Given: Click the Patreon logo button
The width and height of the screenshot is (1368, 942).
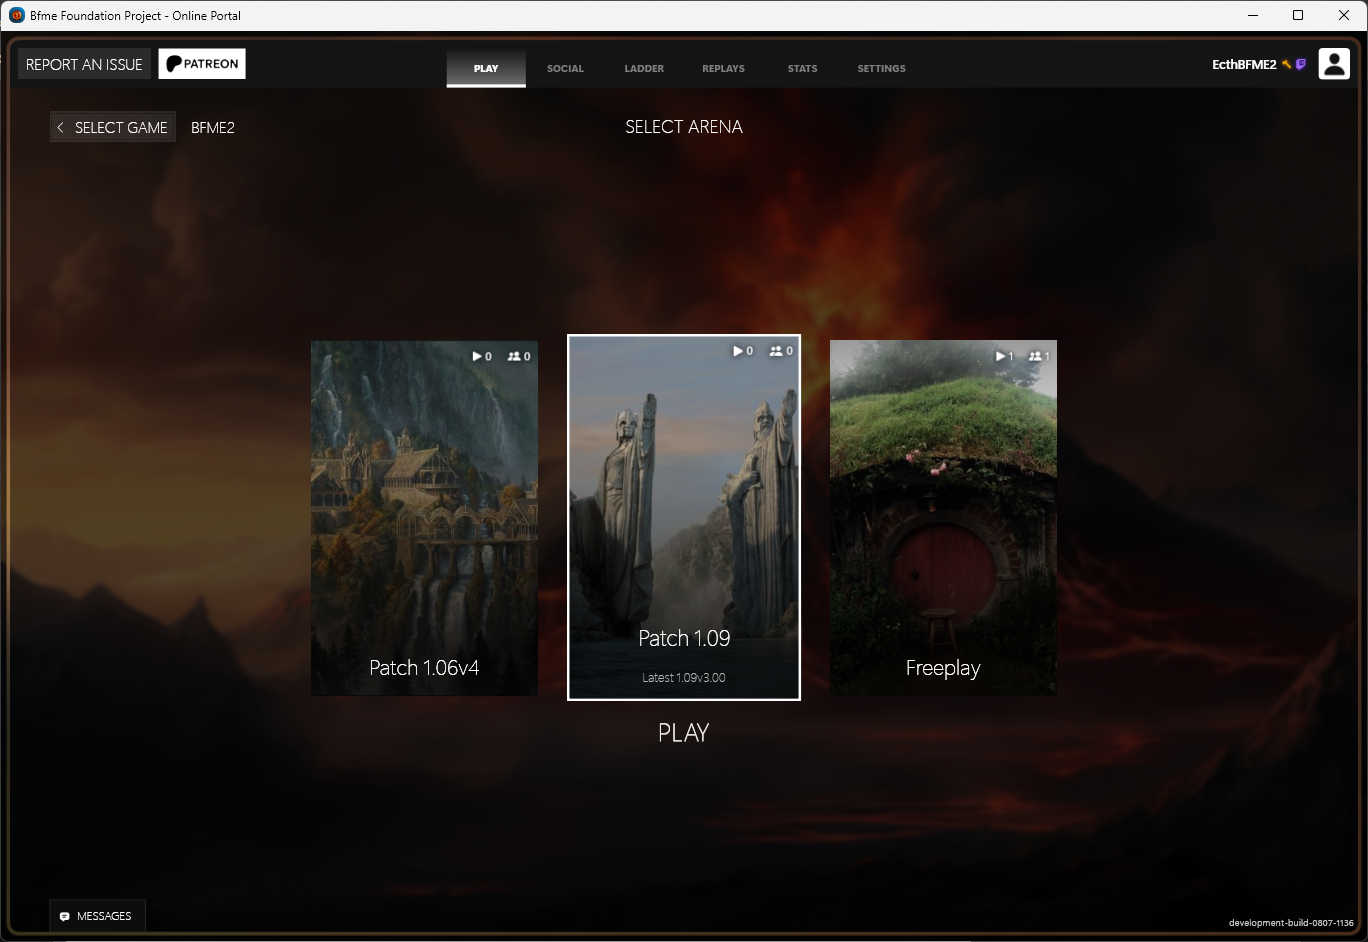Looking at the screenshot, I should pos(202,64).
